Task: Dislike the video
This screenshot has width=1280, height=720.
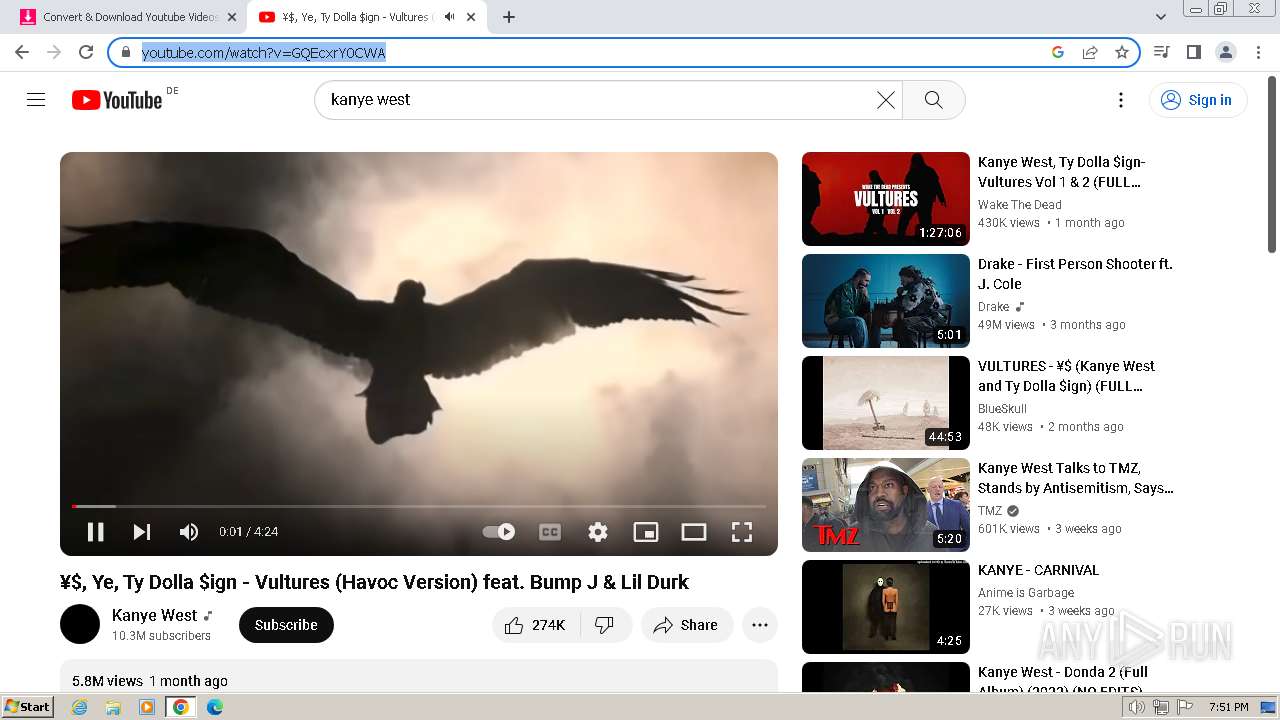Action: pyautogui.click(x=605, y=625)
